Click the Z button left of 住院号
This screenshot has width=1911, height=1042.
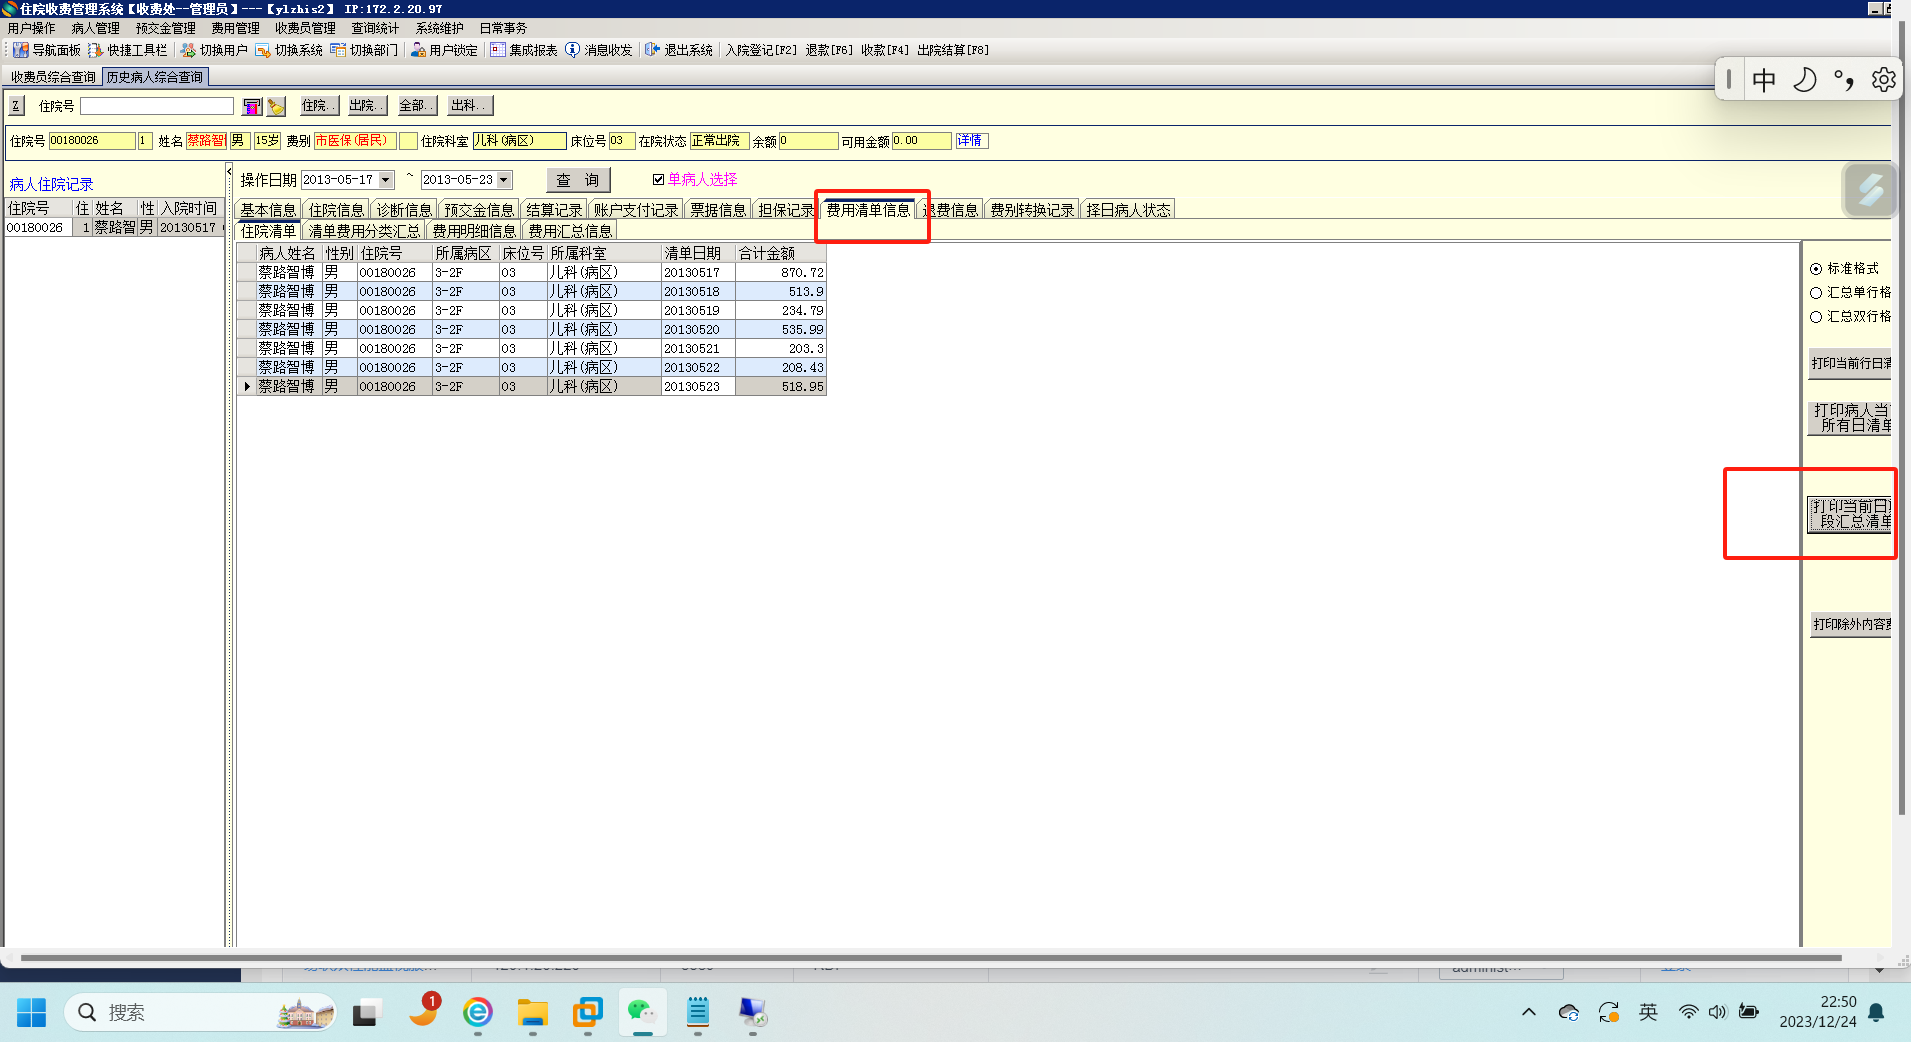pyautogui.click(x=16, y=106)
